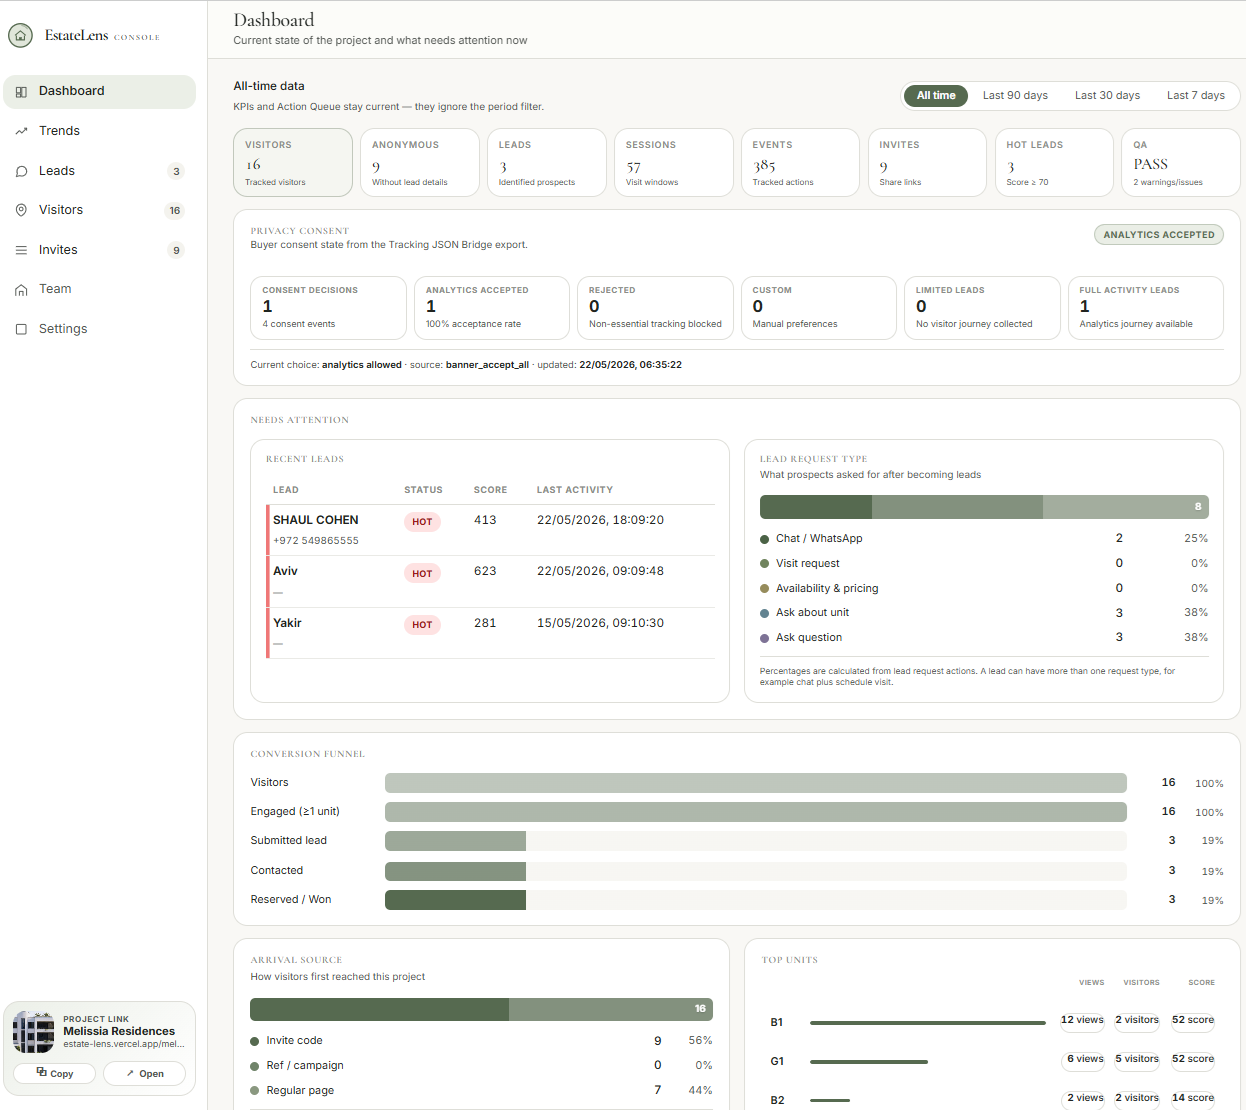Viewport: 1246px width, 1110px height.
Task: Navigate to Visitors in sidebar
Action: click(100, 210)
